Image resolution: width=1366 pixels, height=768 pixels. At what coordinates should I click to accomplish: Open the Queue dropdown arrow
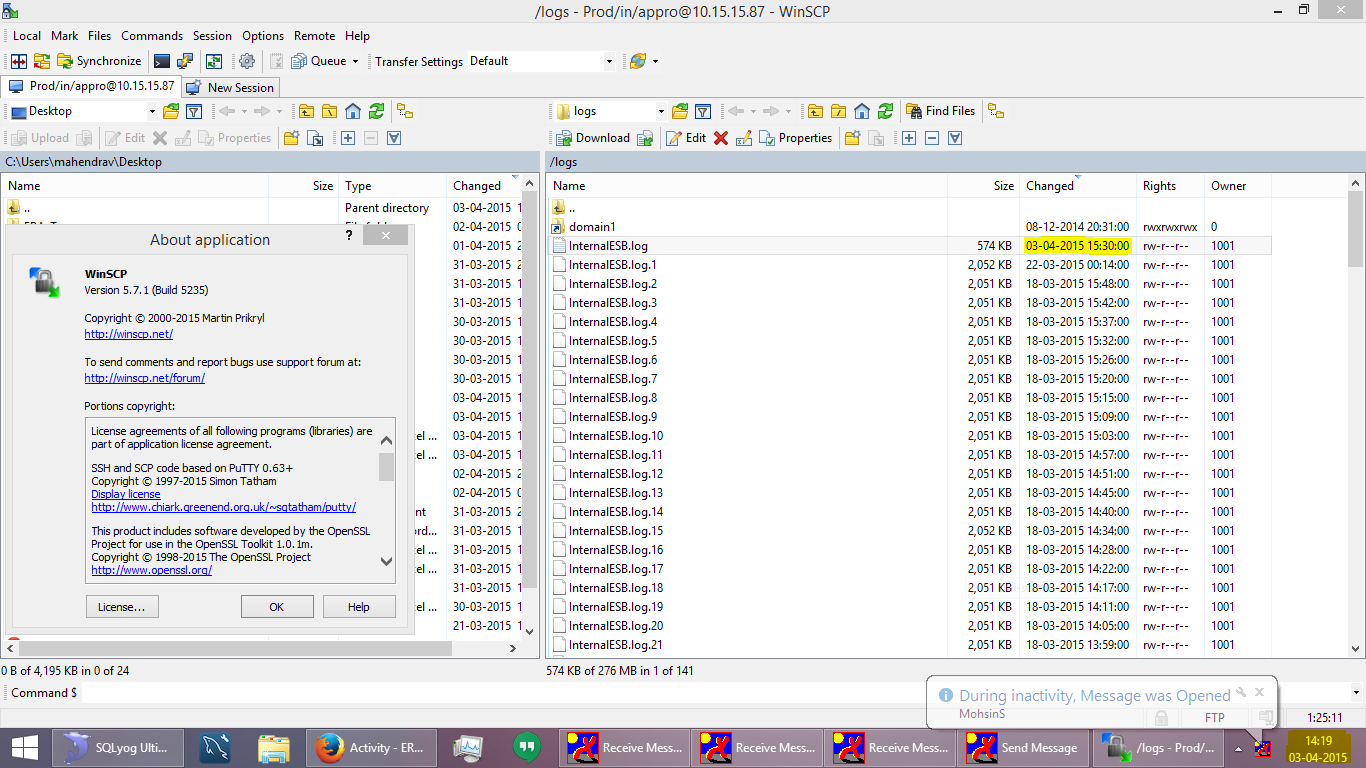(x=355, y=61)
